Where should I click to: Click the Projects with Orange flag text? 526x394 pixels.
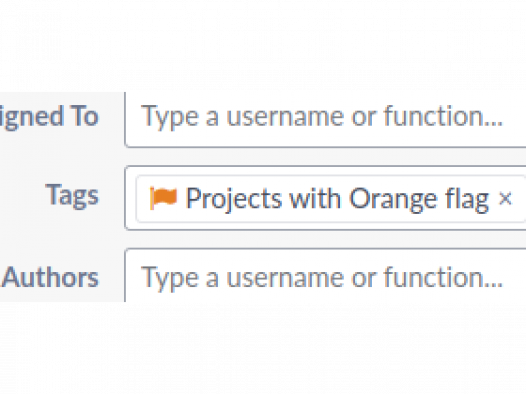(x=337, y=200)
